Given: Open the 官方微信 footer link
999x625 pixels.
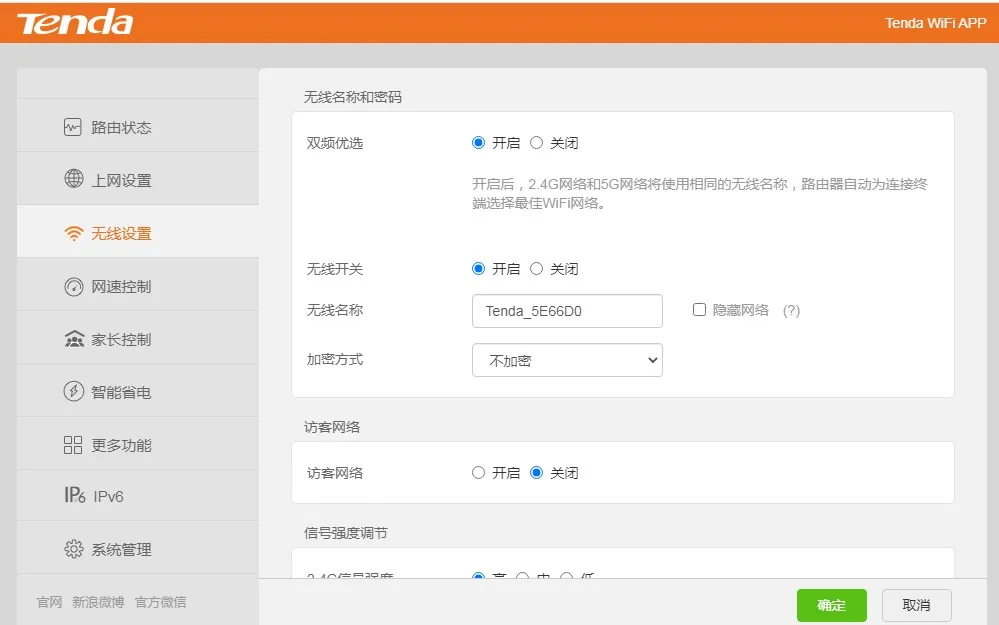Looking at the screenshot, I should (161, 601).
